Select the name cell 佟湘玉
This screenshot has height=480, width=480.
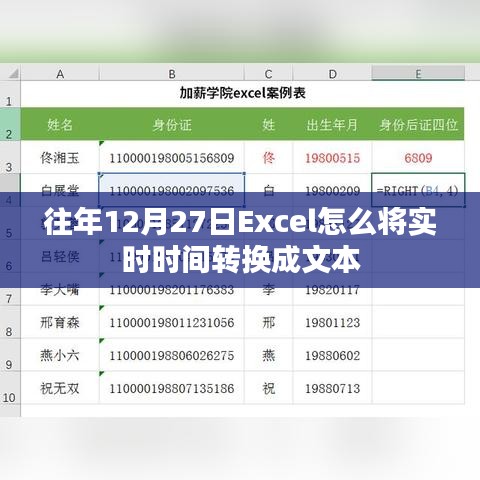(60, 157)
